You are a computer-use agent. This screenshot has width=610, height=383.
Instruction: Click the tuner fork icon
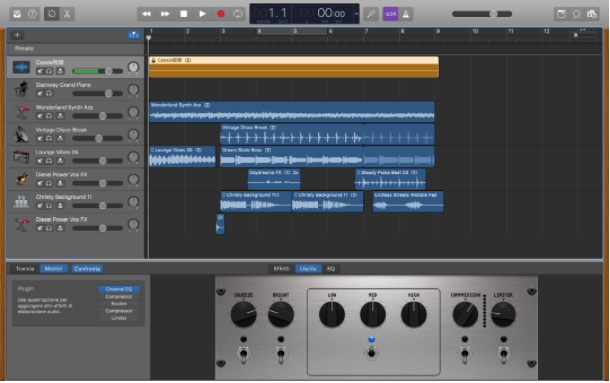click(x=371, y=14)
